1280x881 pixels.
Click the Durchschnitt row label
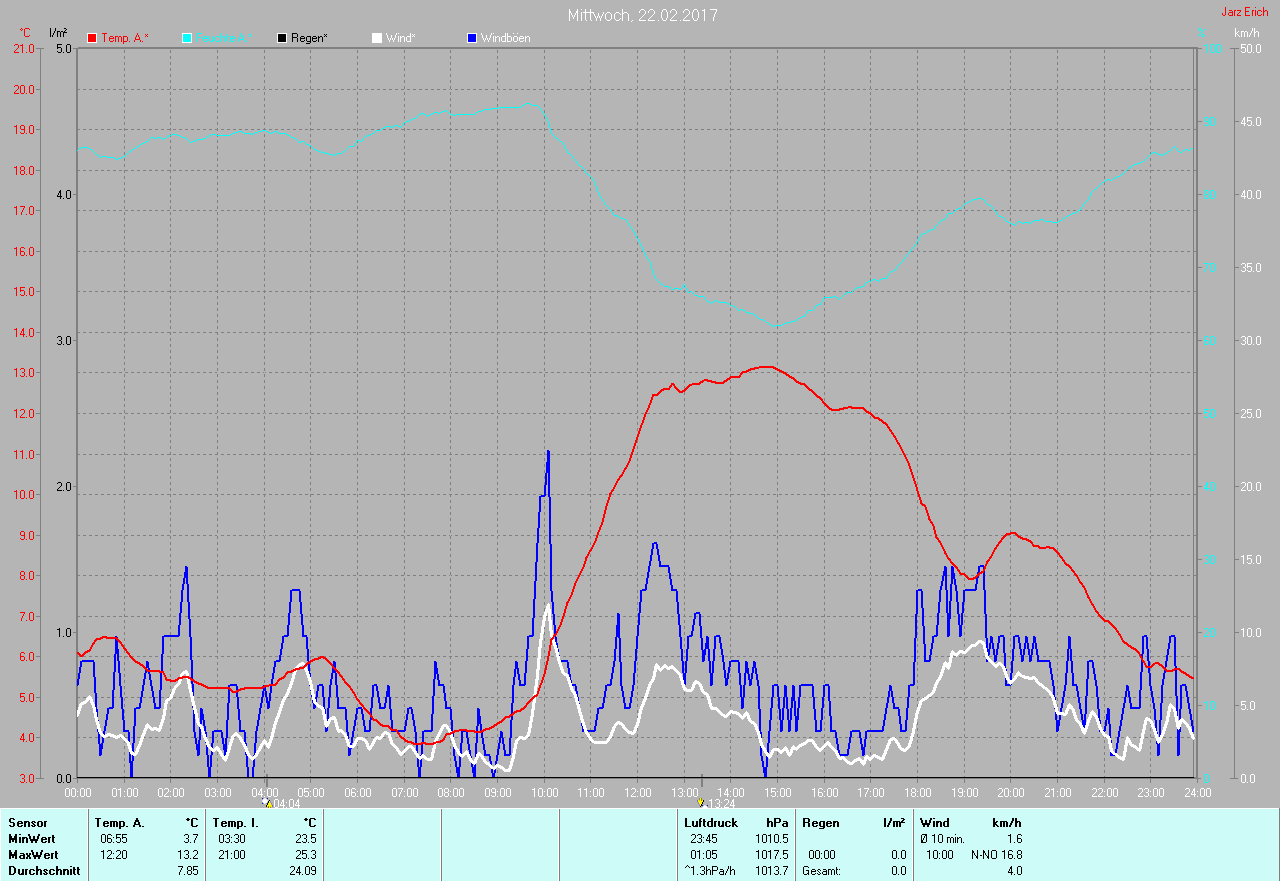click(43, 871)
